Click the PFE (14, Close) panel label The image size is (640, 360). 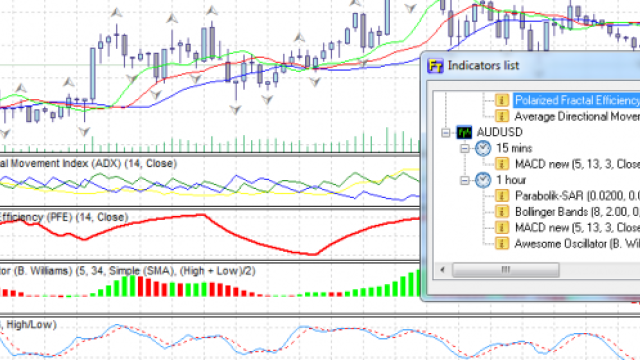[x=64, y=217]
